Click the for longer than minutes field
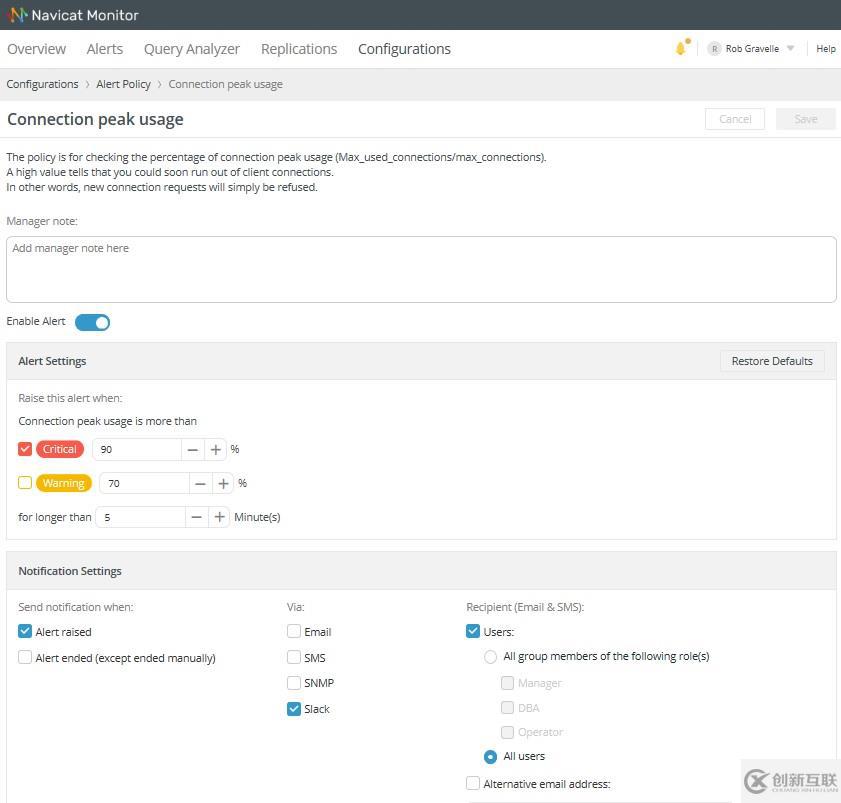The height and width of the screenshot is (803, 841). point(141,517)
